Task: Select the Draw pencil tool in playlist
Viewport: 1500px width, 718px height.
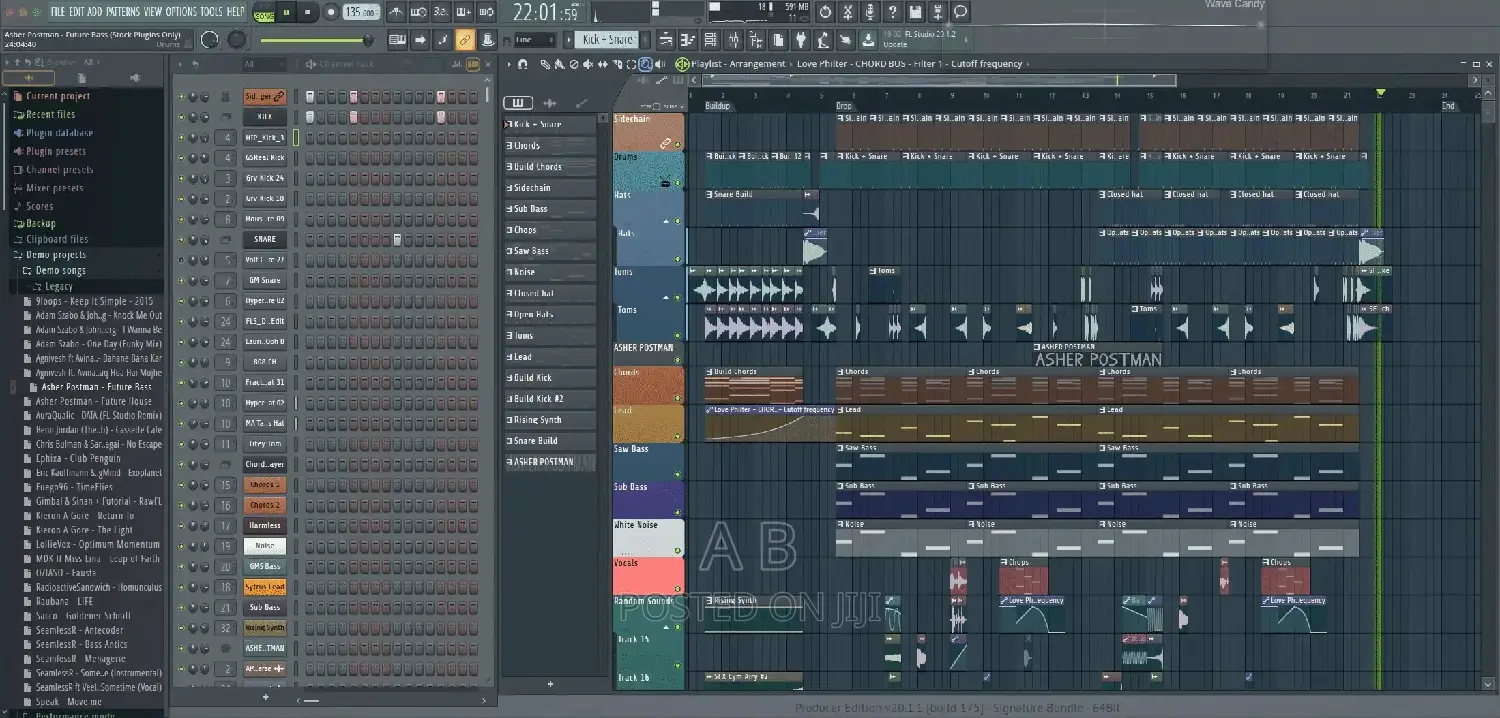Action: pyautogui.click(x=544, y=64)
